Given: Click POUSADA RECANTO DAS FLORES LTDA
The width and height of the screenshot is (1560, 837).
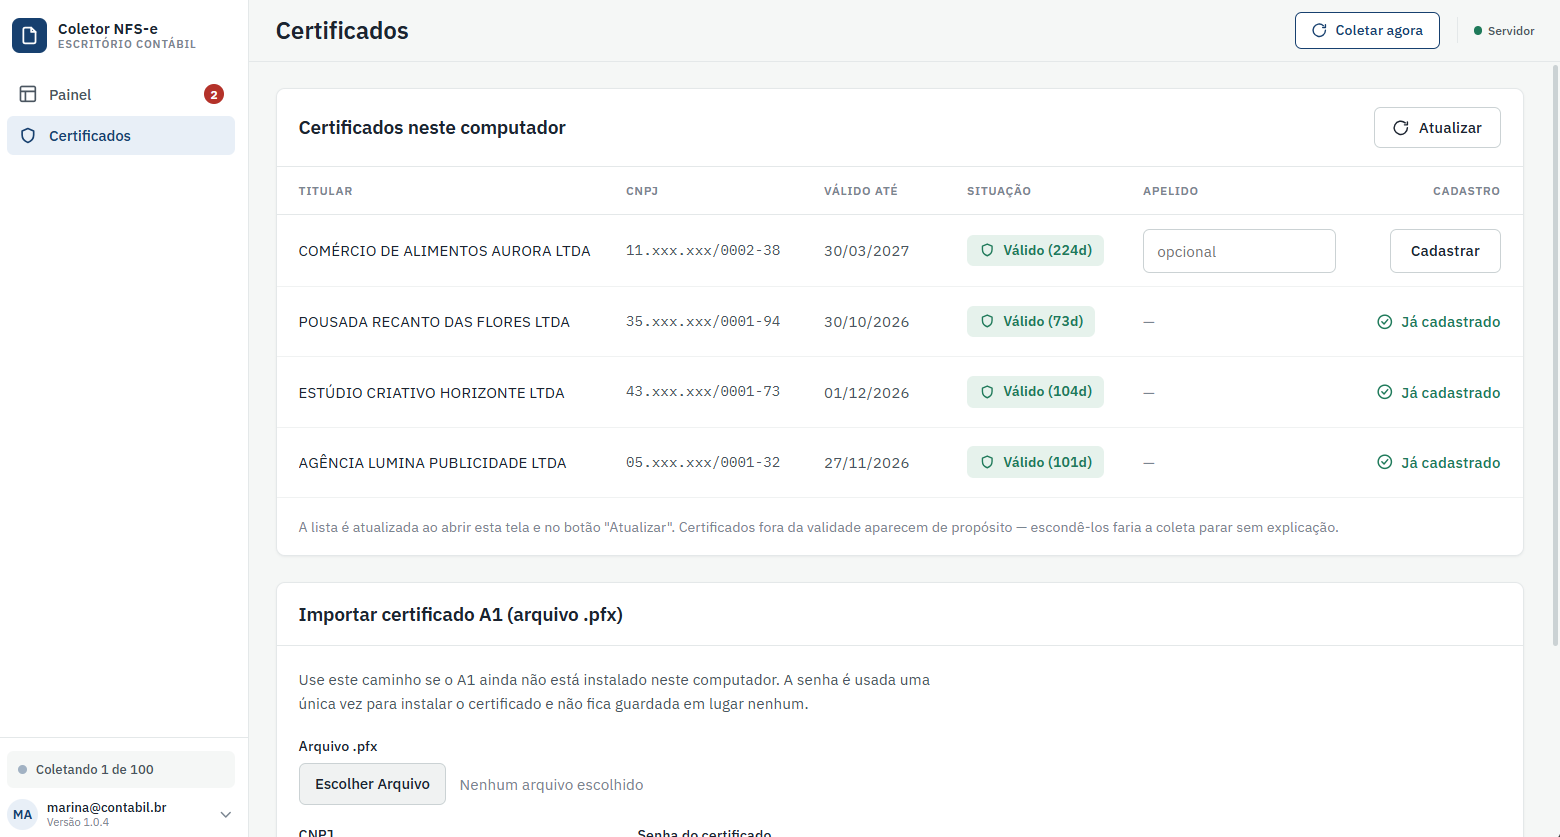Looking at the screenshot, I should (434, 322).
